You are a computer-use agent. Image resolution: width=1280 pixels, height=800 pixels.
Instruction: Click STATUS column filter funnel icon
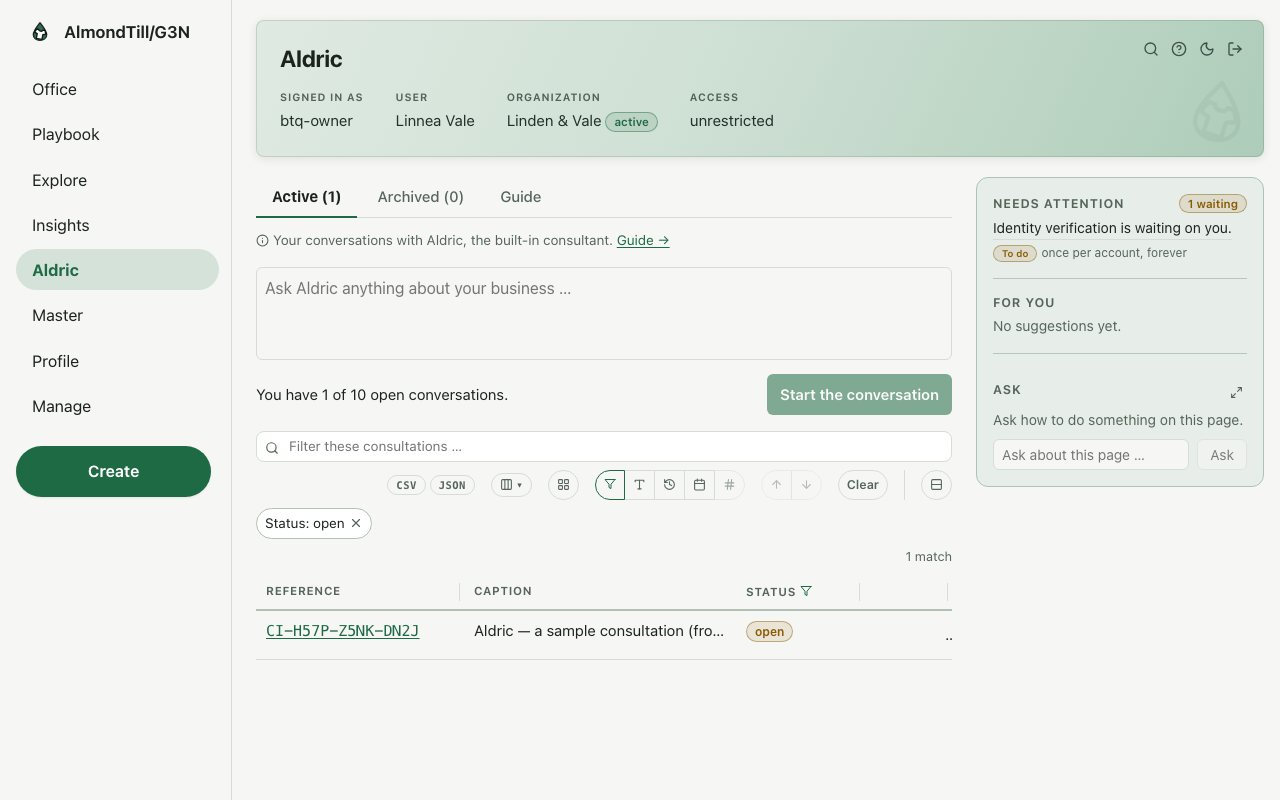point(806,591)
